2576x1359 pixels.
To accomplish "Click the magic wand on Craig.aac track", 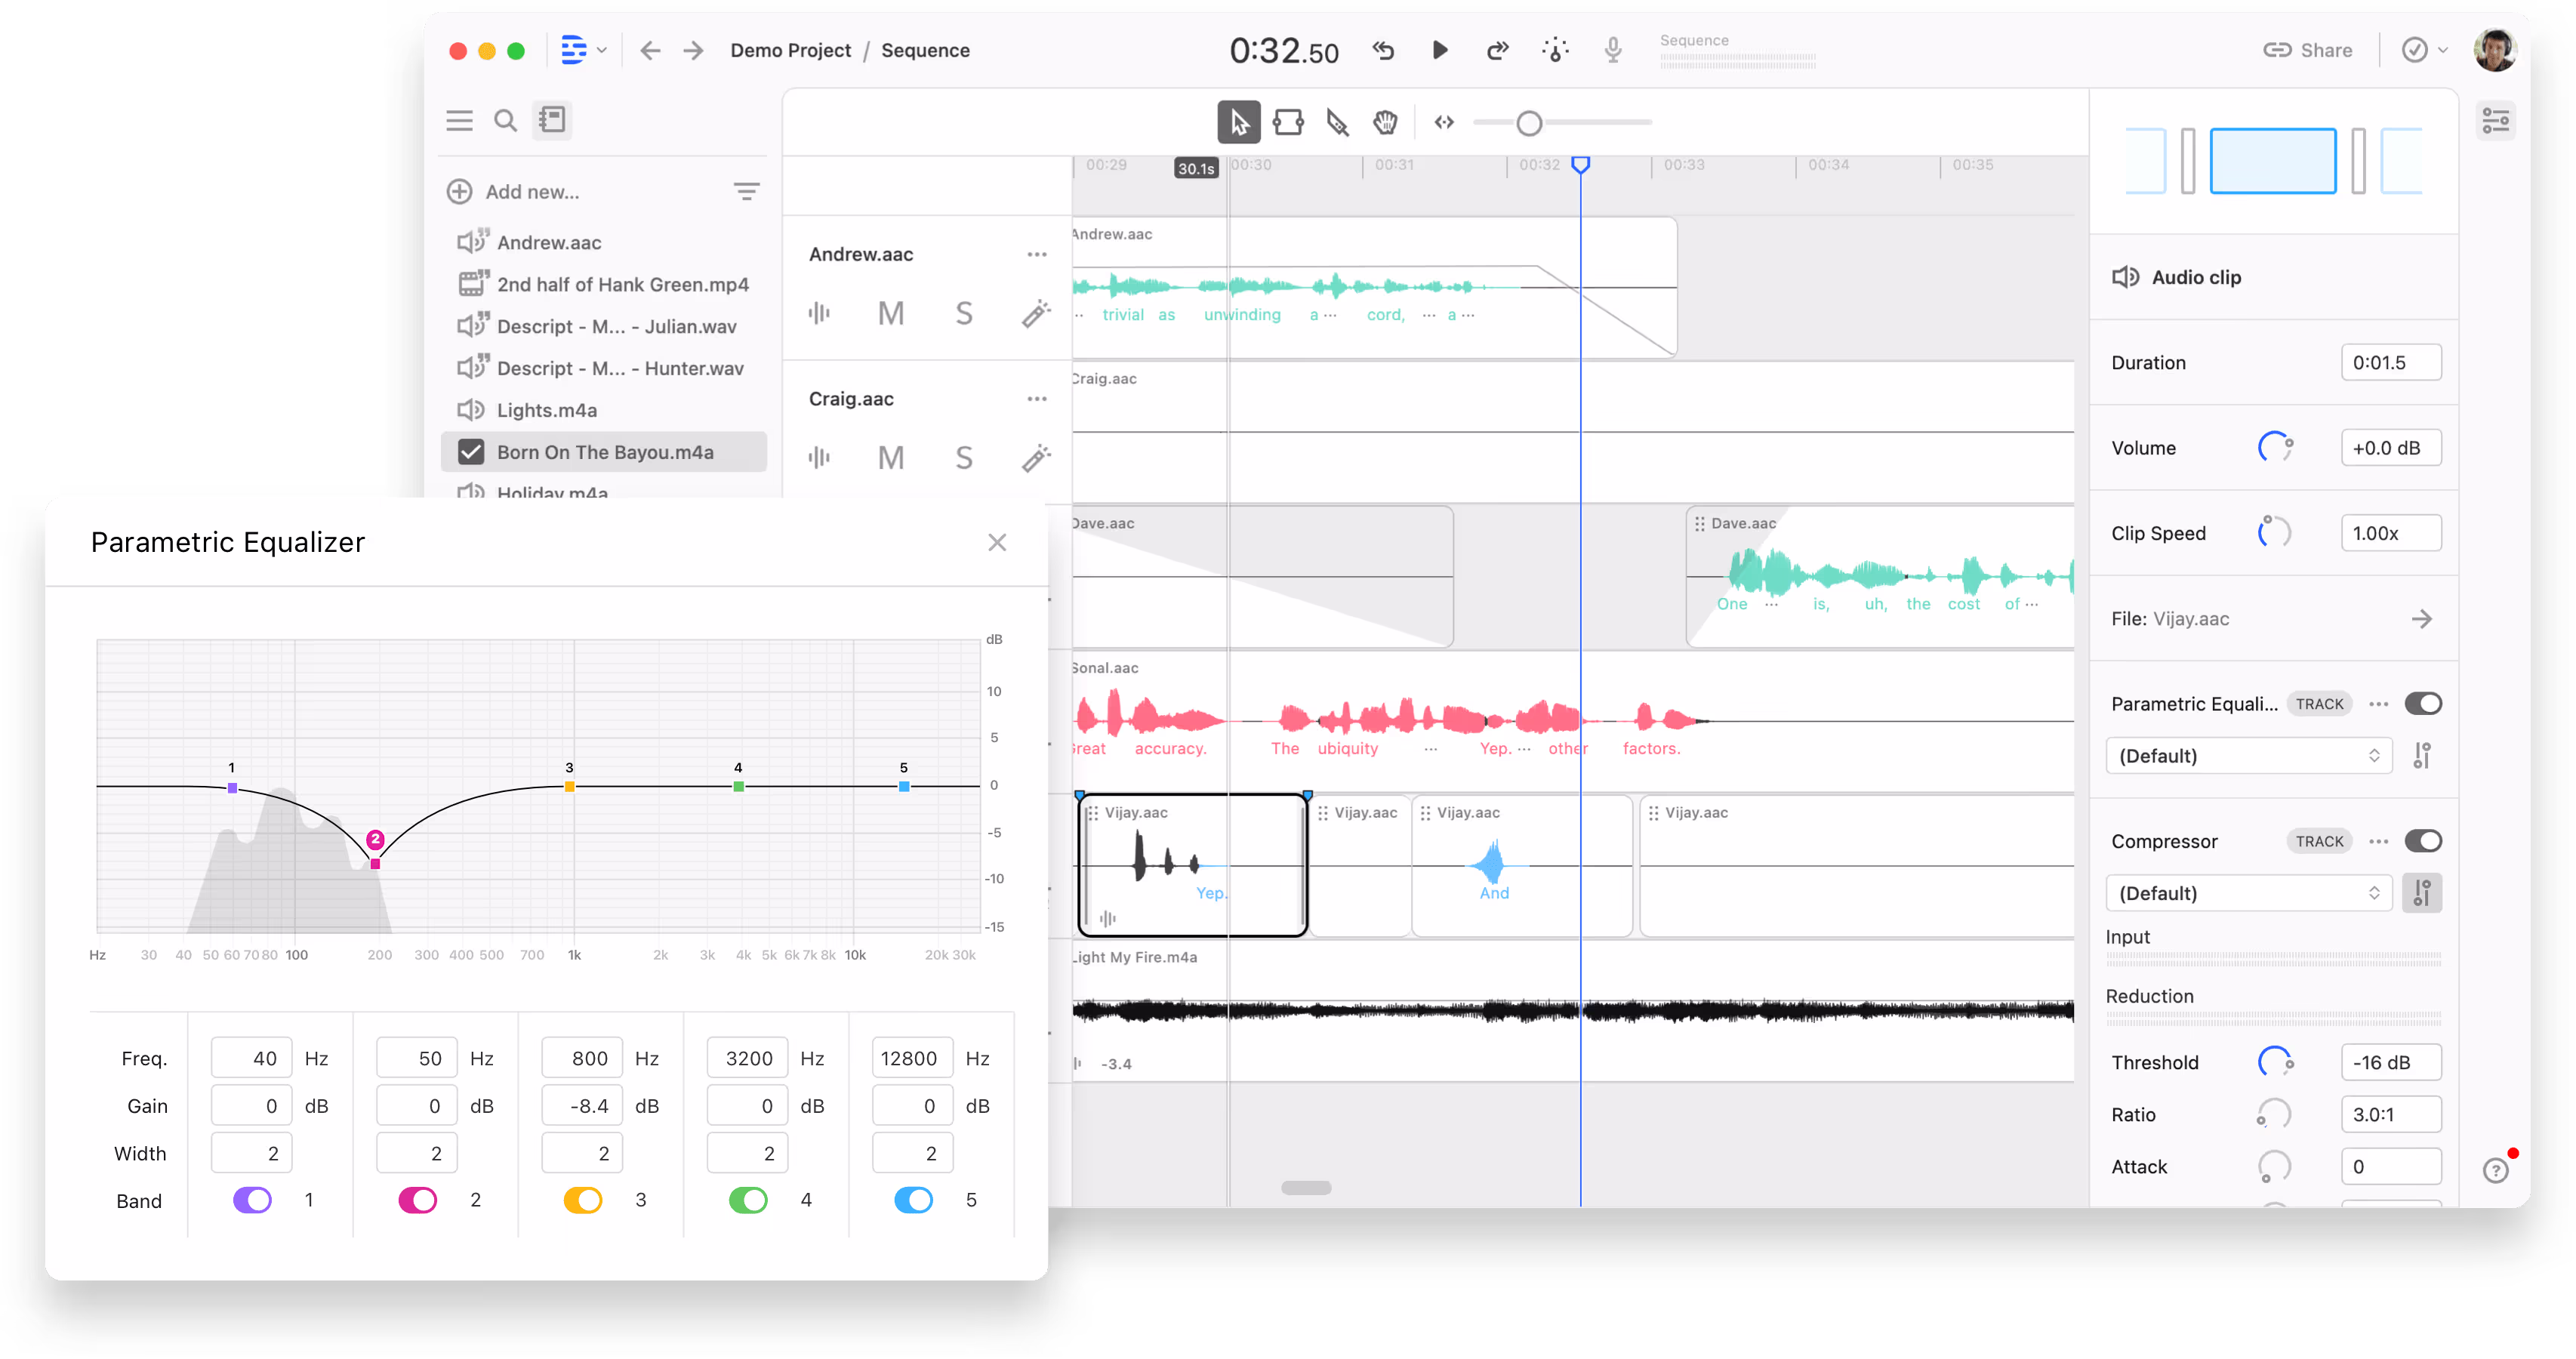I will tap(1036, 458).
